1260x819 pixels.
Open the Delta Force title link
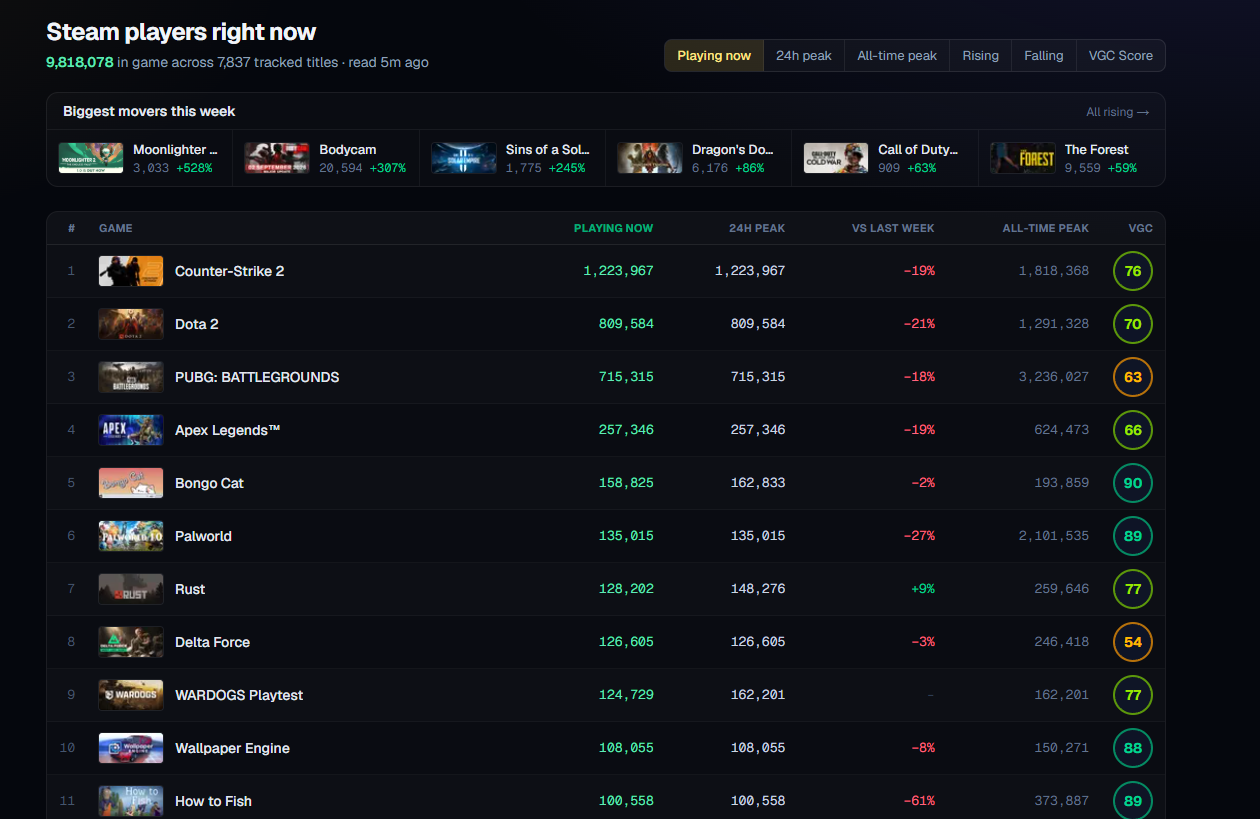coord(212,642)
